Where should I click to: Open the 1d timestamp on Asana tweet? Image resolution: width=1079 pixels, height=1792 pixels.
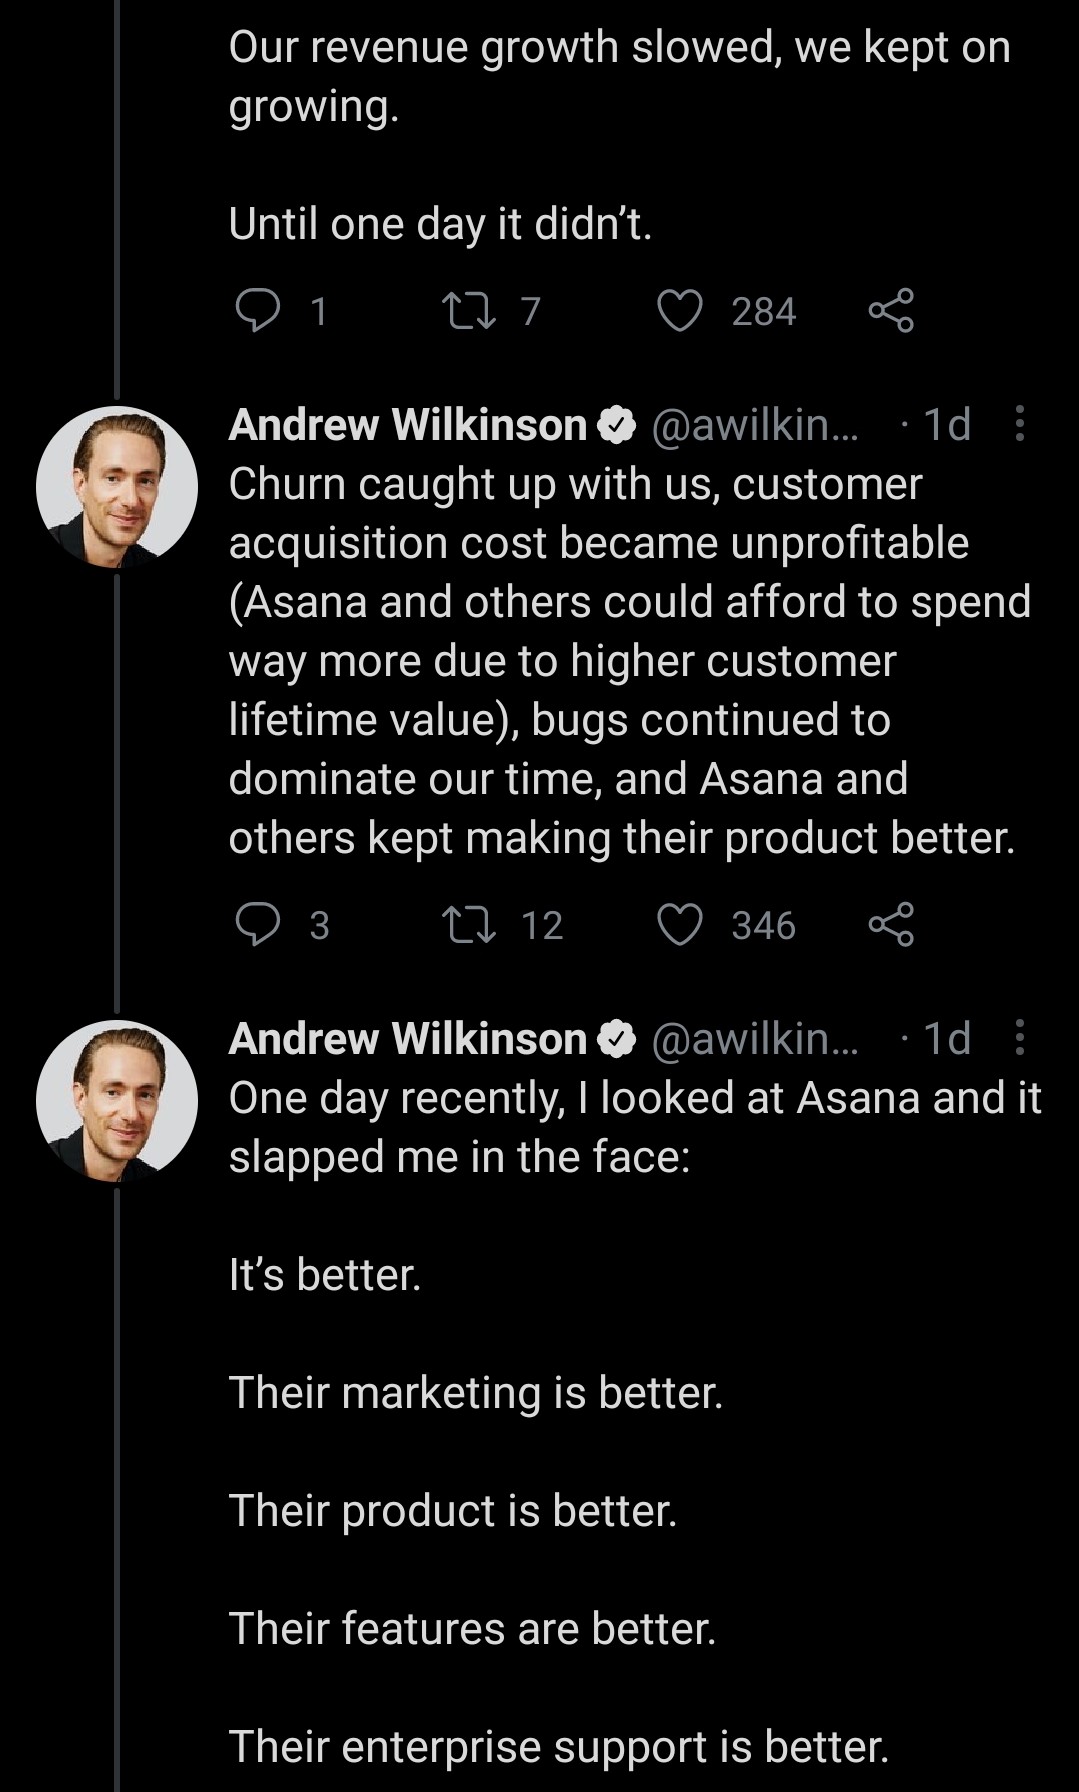click(945, 1039)
